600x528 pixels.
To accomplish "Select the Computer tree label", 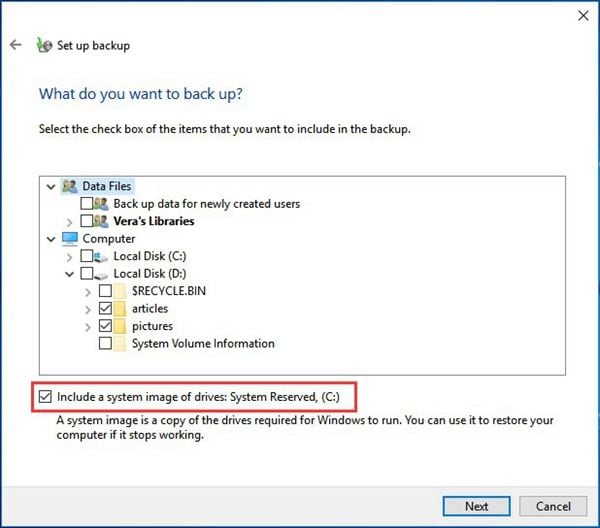I will (109, 239).
